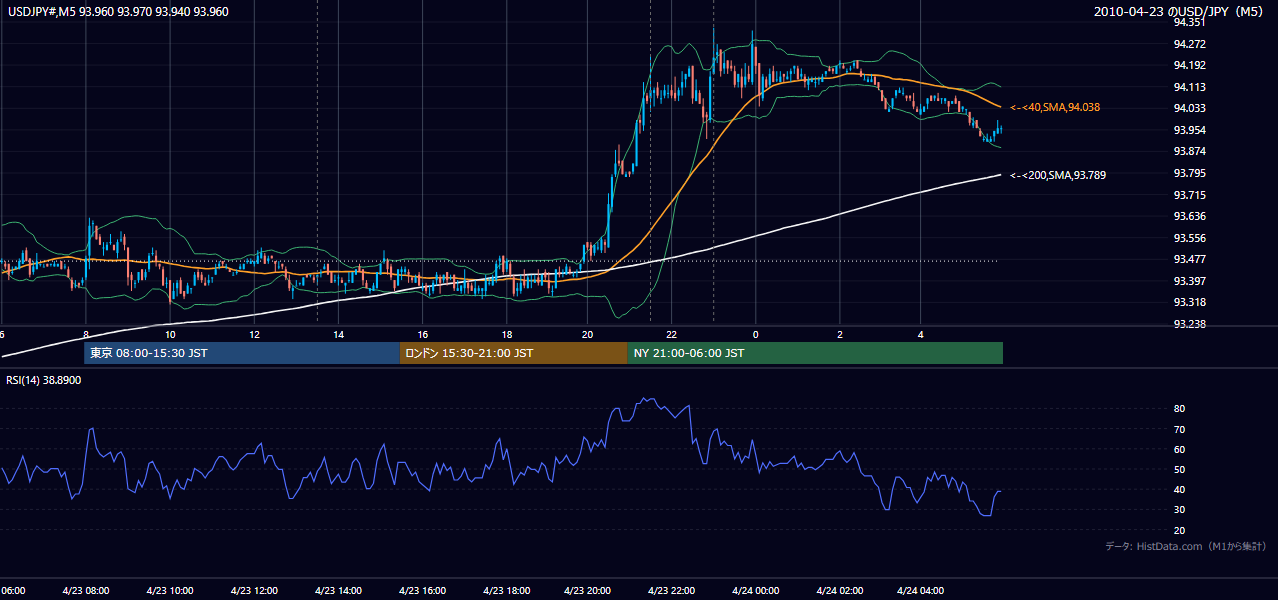Click price axis value 94.351
Viewport: 1278px width, 600px height.
[1188, 22]
